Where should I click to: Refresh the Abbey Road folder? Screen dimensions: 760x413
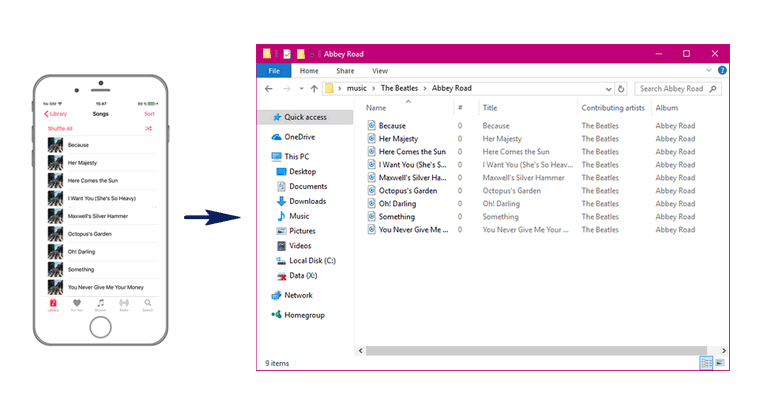click(621, 89)
